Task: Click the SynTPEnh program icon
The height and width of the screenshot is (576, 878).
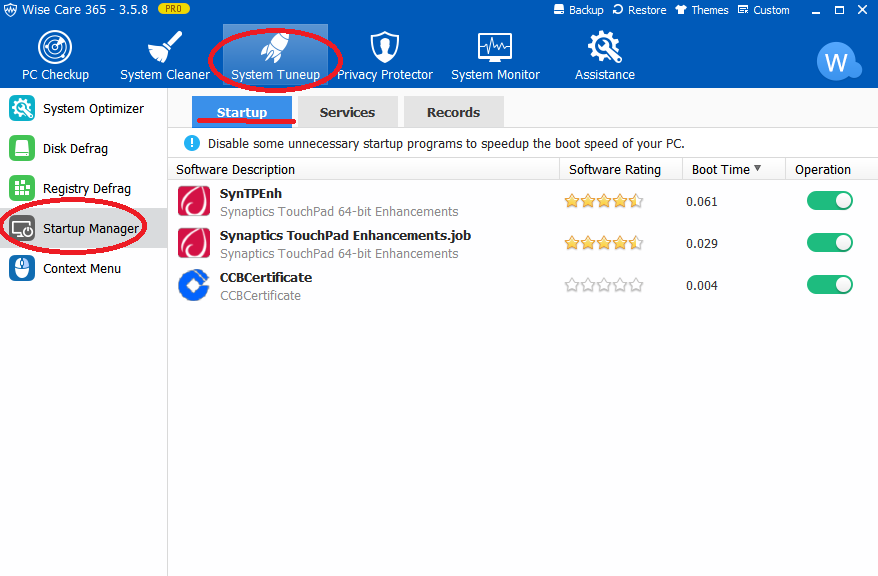Action: tap(194, 201)
